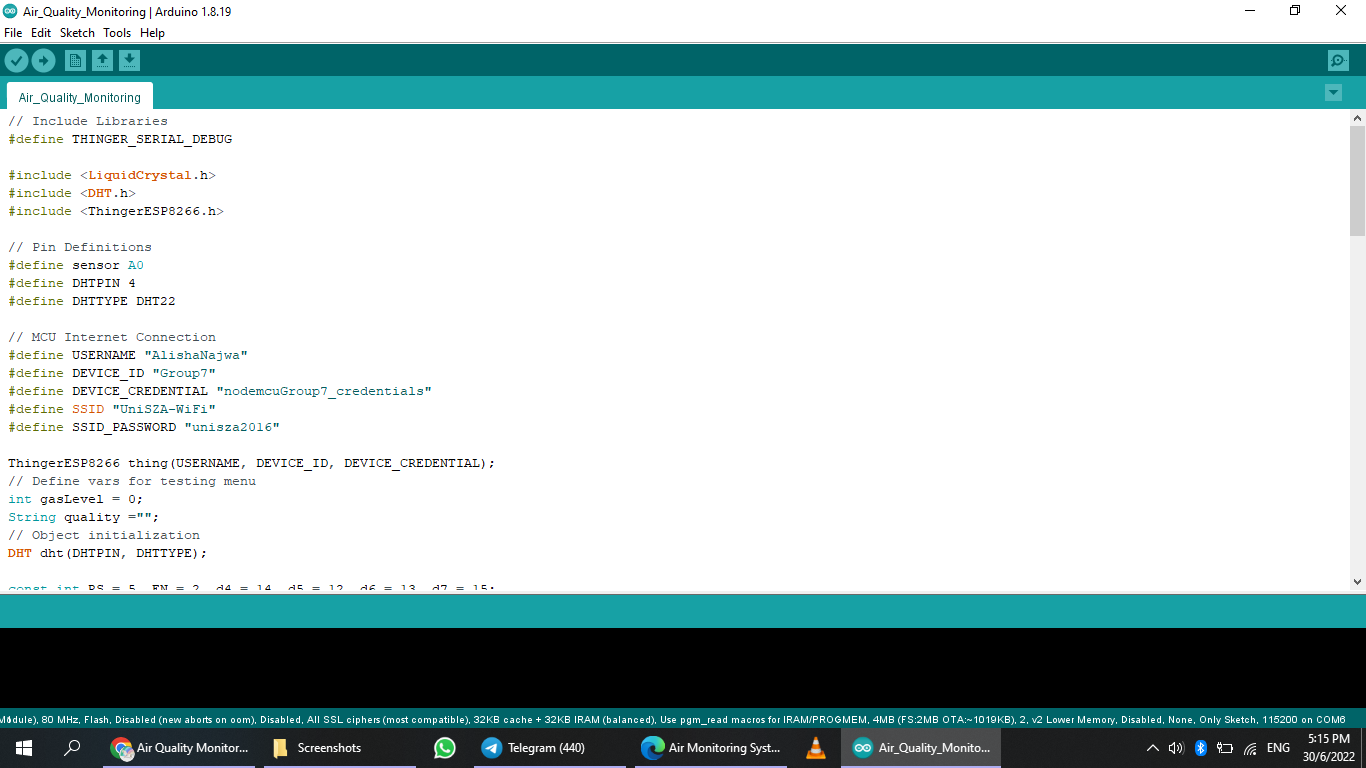Viewport: 1366px width, 768px height.
Task: Open the Tools menu
Action: [117, 33]
